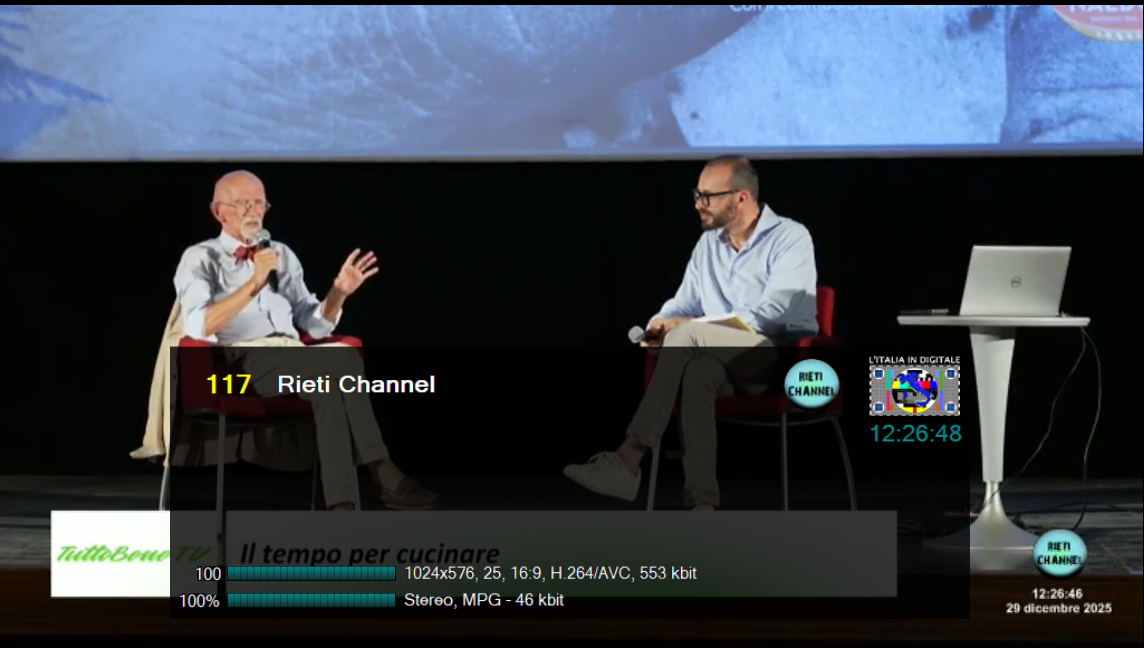Click the 'Il tempo per cucinare' program title
The height and width of the screenshot is (648, 1144).
point(369,553)
